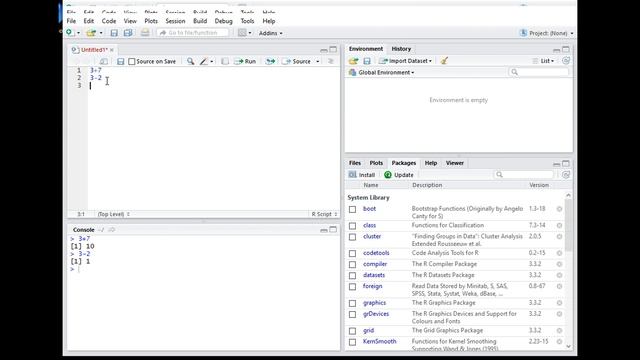Check the codetools package checkbox
This screenshot has width=640, height=360.
352,253
